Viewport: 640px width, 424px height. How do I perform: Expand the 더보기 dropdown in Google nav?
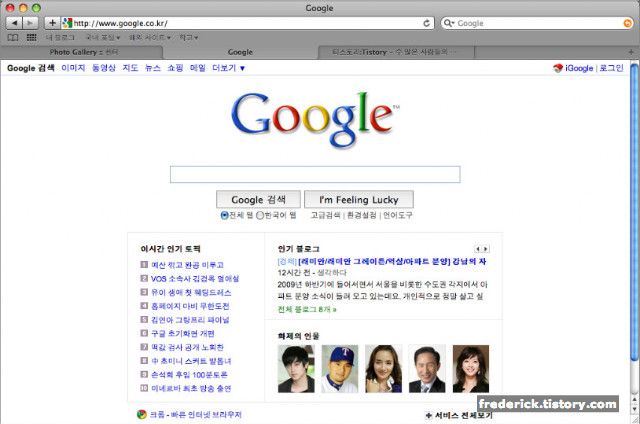coord(229,68)
